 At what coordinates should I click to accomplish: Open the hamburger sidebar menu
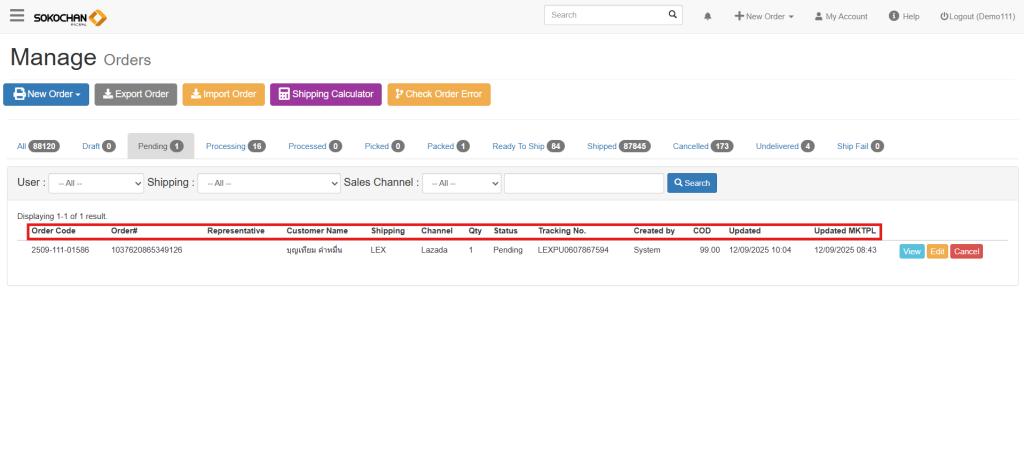(x=17, y=16)
